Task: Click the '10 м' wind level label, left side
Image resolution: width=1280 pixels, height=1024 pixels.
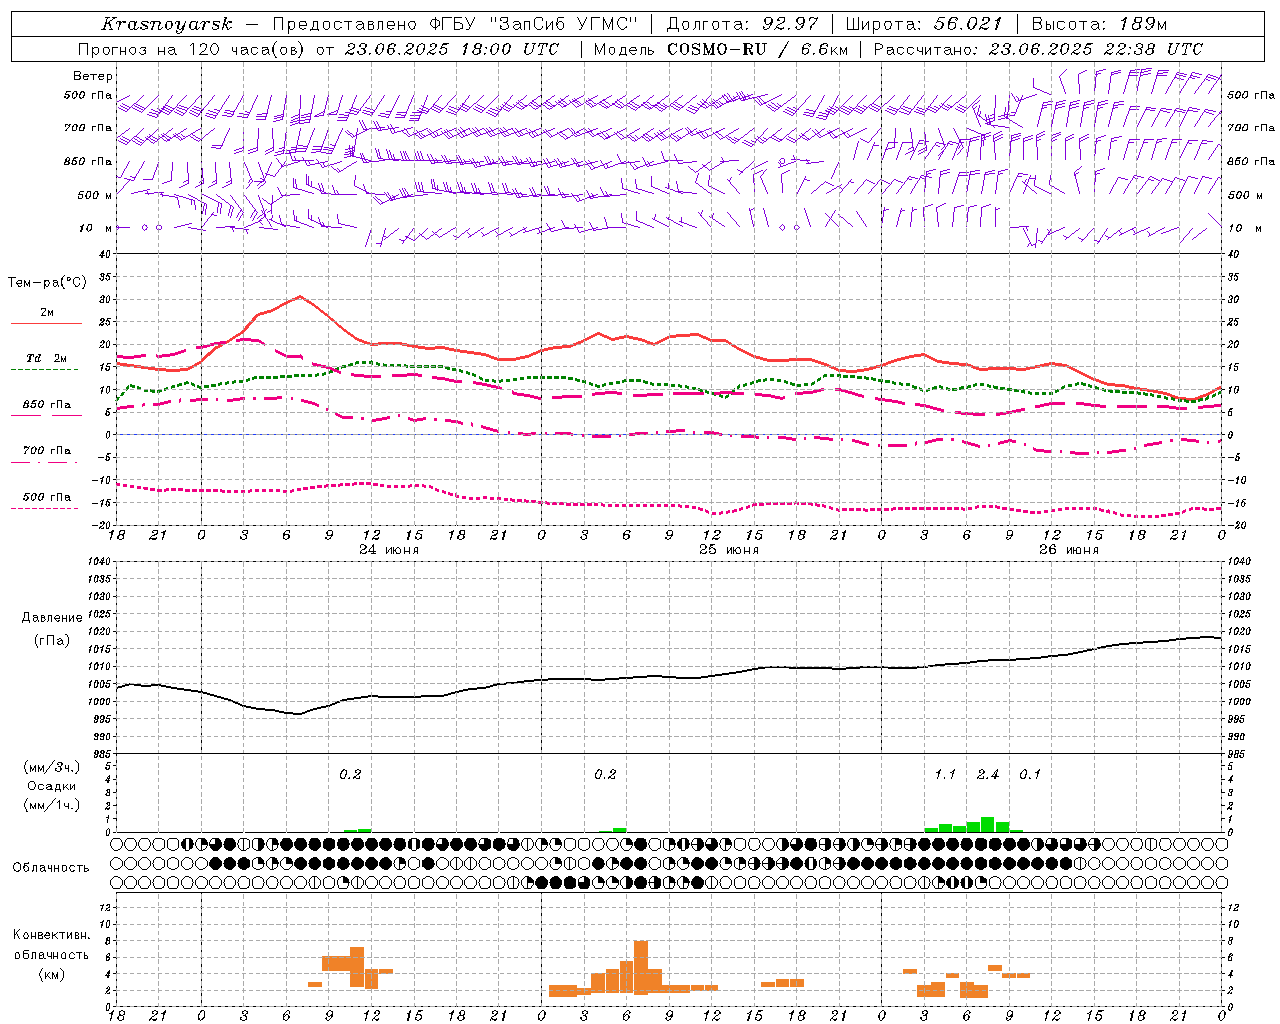Action: 96,228
